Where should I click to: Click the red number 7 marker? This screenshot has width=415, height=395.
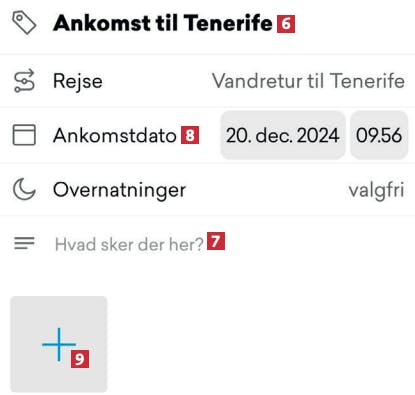216,241
